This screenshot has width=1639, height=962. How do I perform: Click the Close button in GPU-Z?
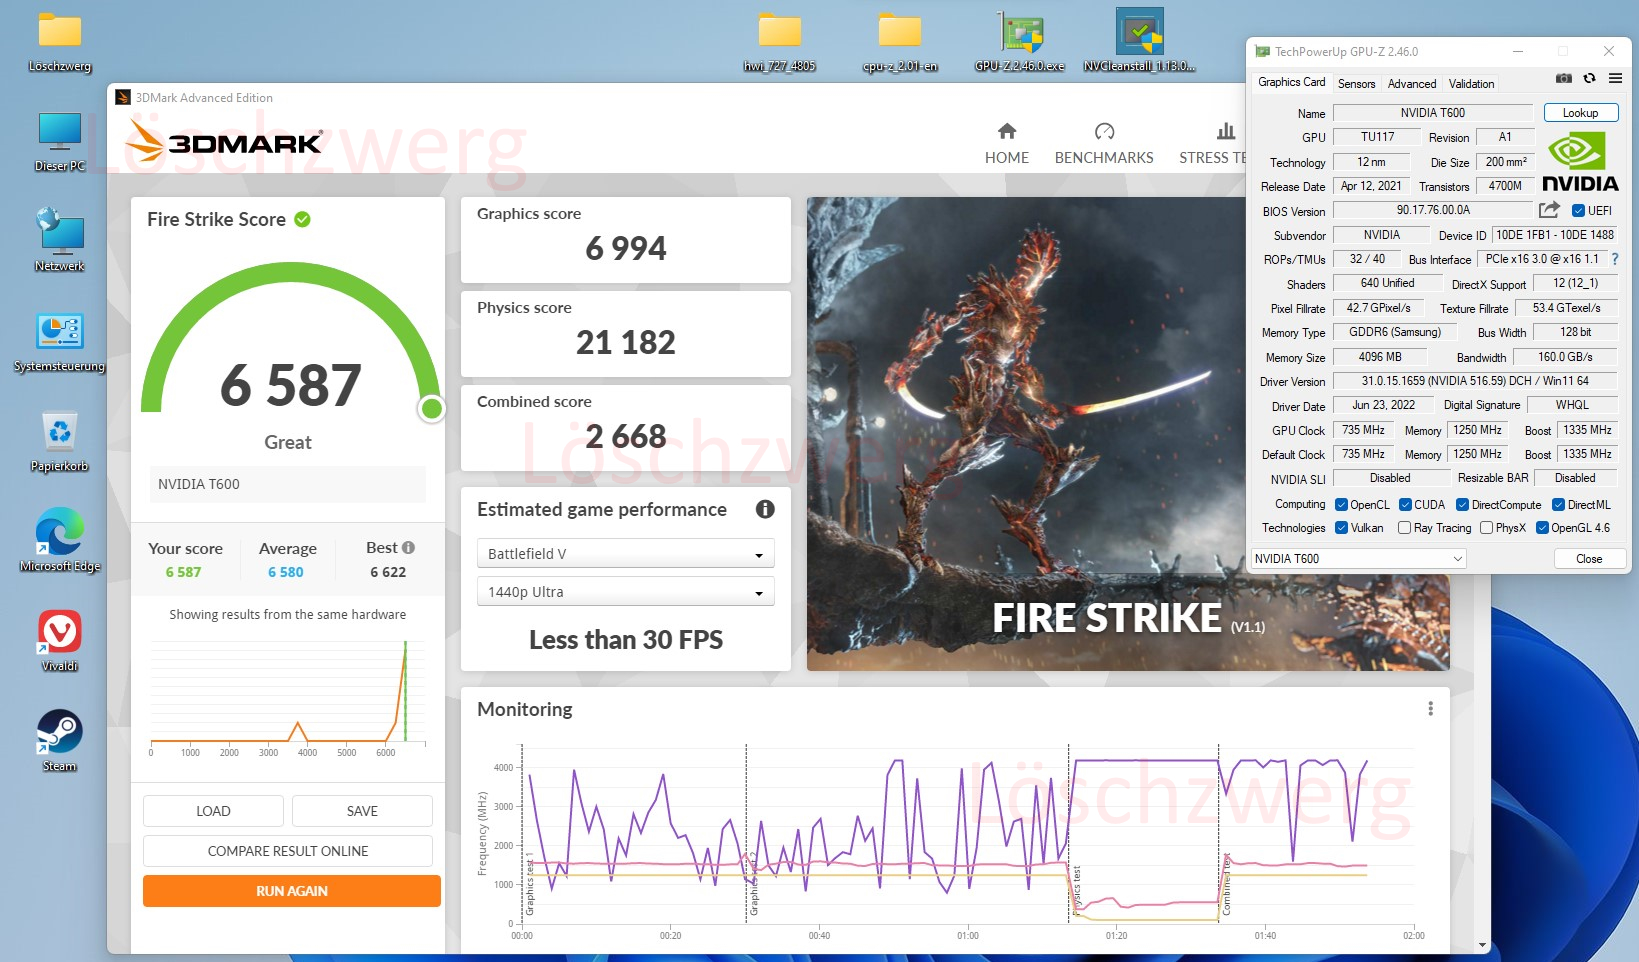[x=1589, y=559]
